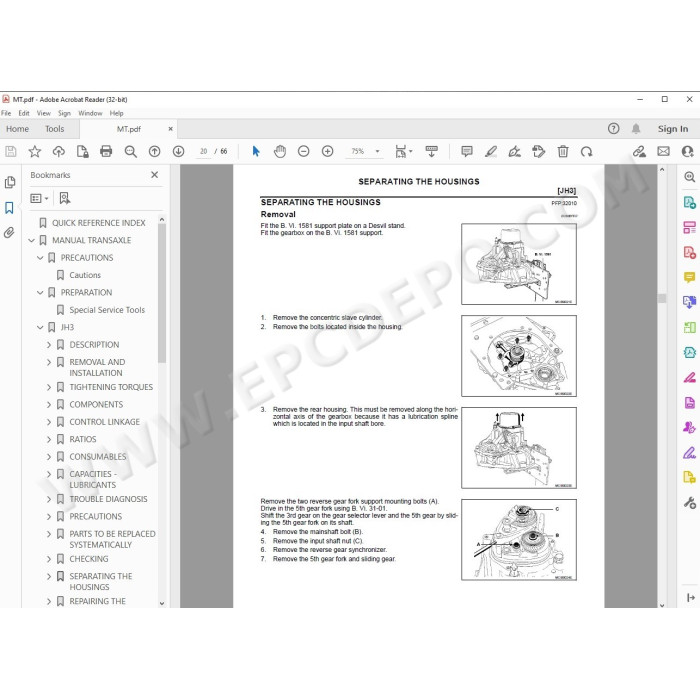Send file by email icon
700x700 pixels.
pyautogui.click(x=663, y=151)
